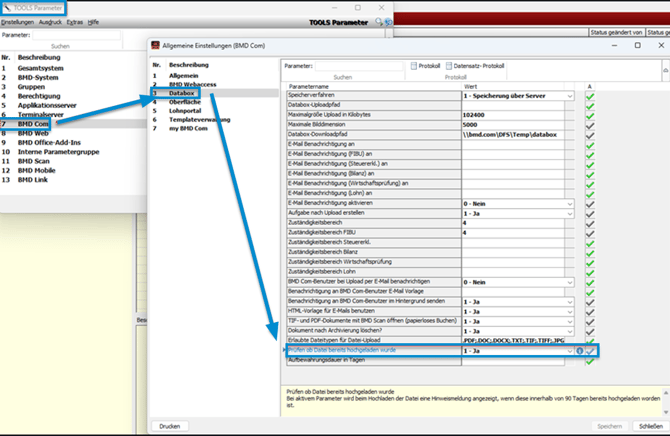Screen dimensions: 670x436
Task: Select BMD-System in TOOLS Parameter list
Action: click(38, 78)
